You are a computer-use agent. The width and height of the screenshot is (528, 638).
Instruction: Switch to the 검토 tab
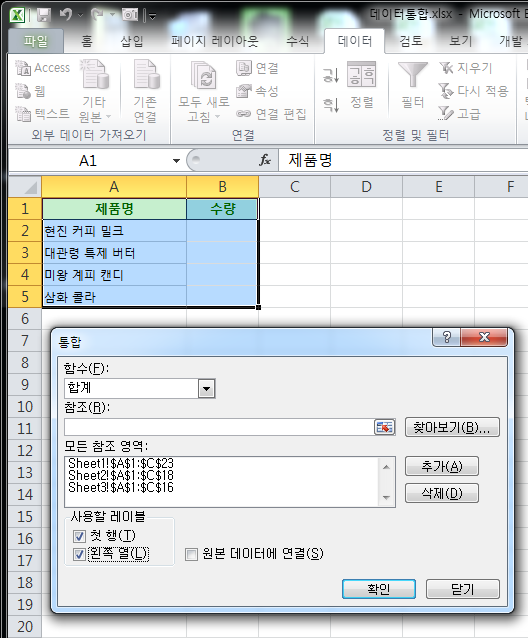[x=411, y=41]
